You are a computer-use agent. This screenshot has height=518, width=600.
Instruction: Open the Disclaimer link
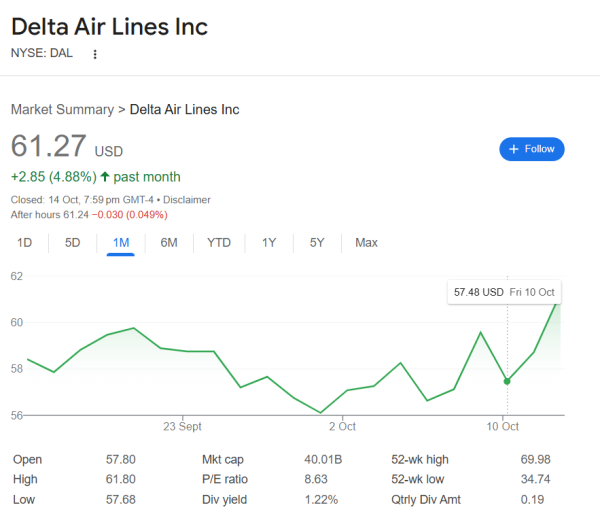tap(188, 200)
